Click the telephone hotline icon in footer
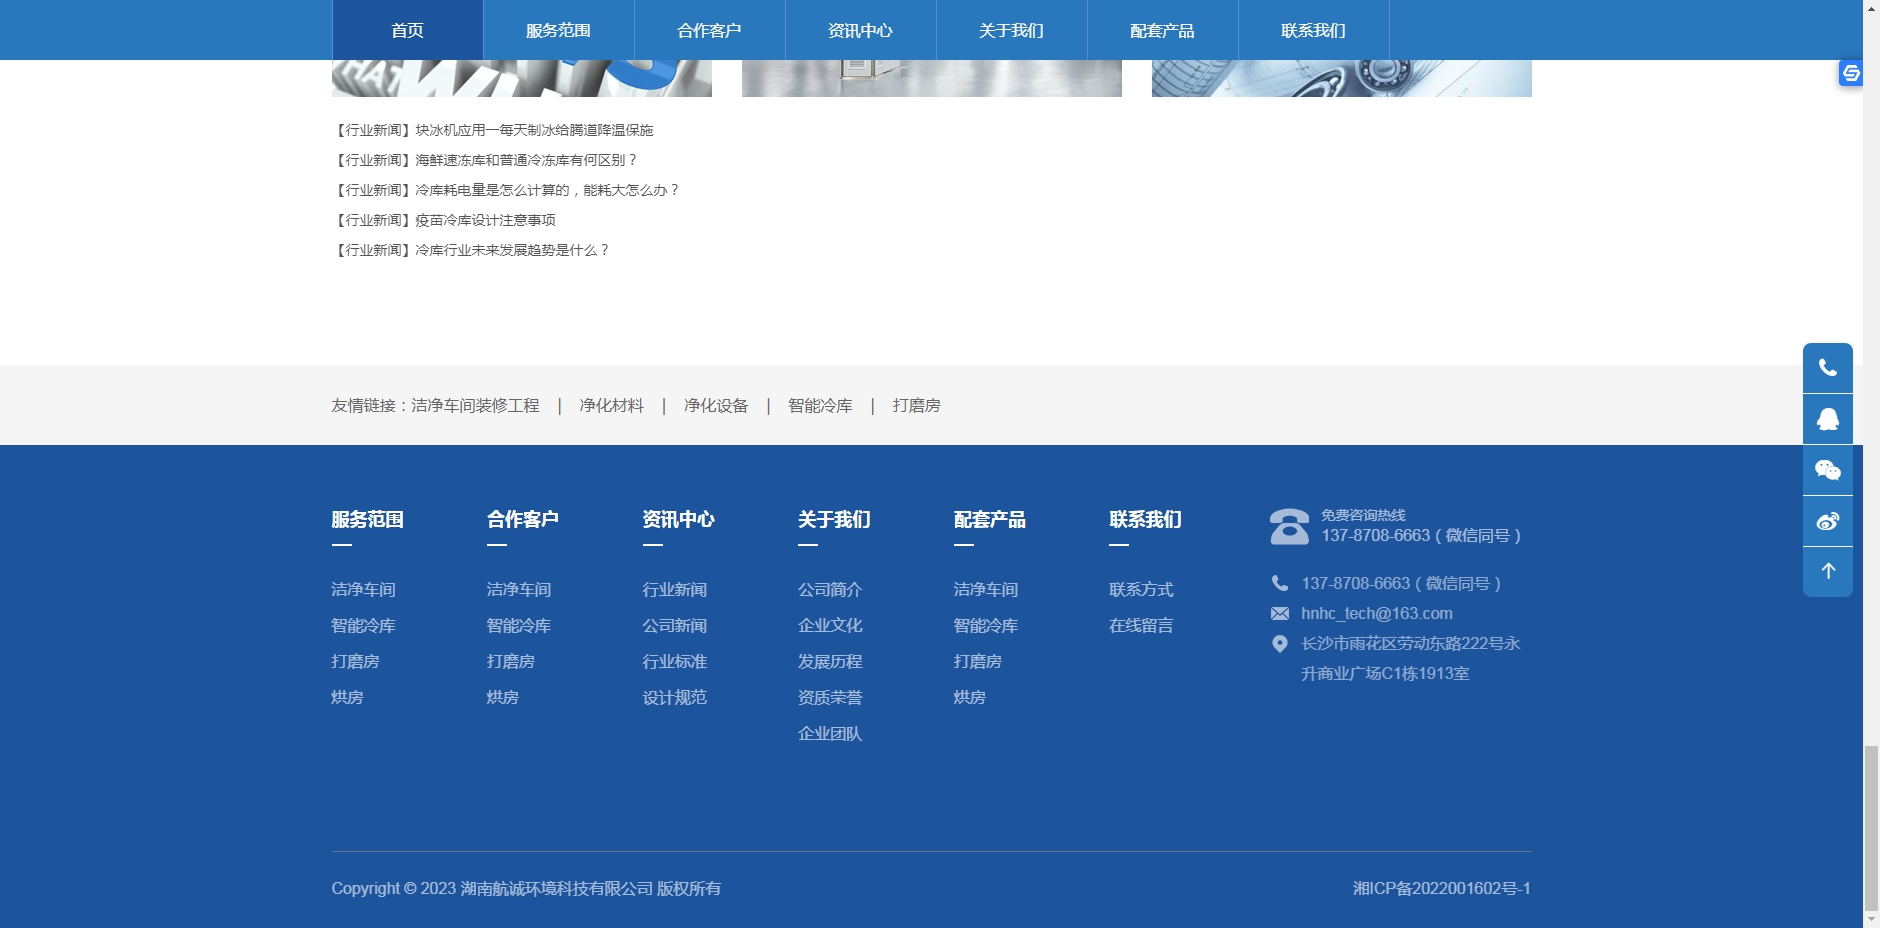The height and width of the screenshot is (928, 1880). click(1289, 526)
